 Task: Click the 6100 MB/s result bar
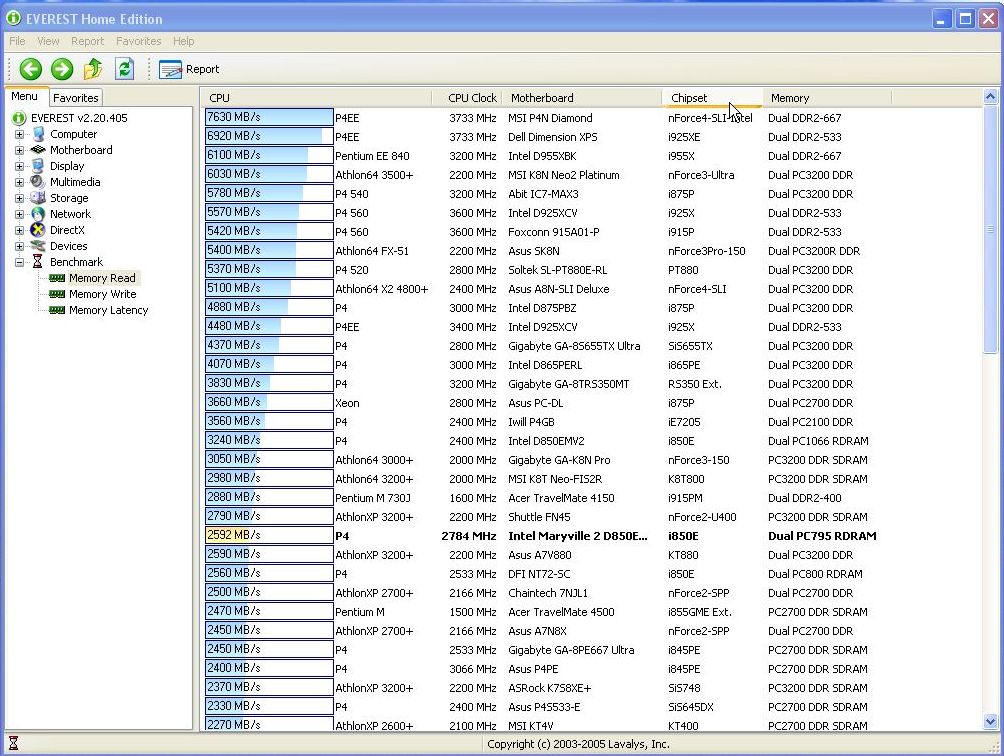(x=269, y=155)
